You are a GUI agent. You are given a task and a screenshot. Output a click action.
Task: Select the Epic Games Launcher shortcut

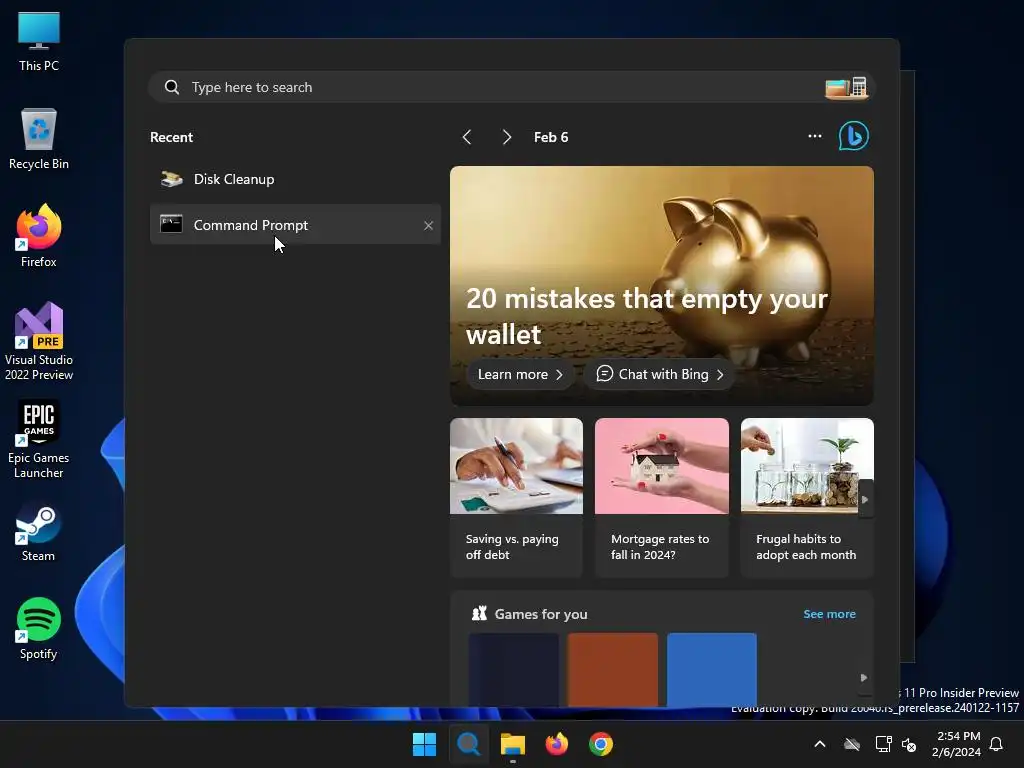point(39,440)
